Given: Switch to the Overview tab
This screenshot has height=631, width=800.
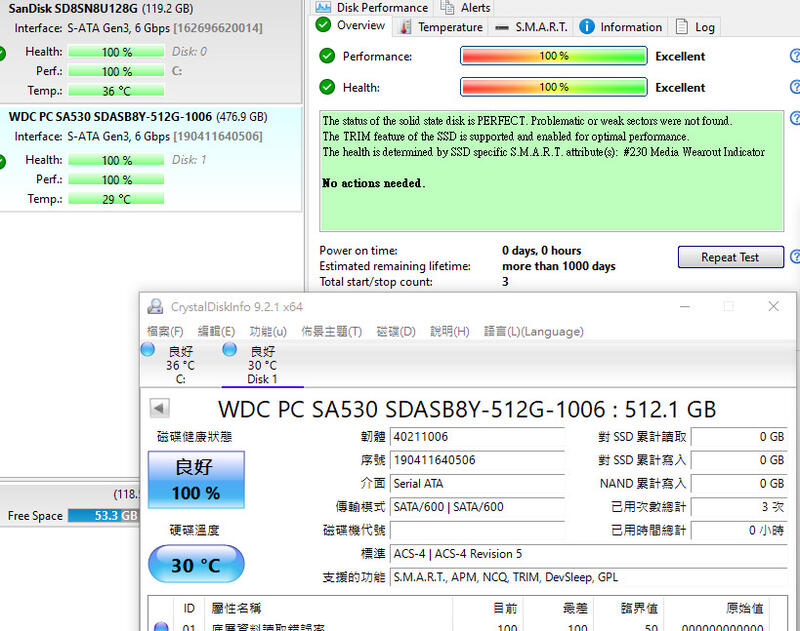Looking at the screenshot, I should (349, 27).
